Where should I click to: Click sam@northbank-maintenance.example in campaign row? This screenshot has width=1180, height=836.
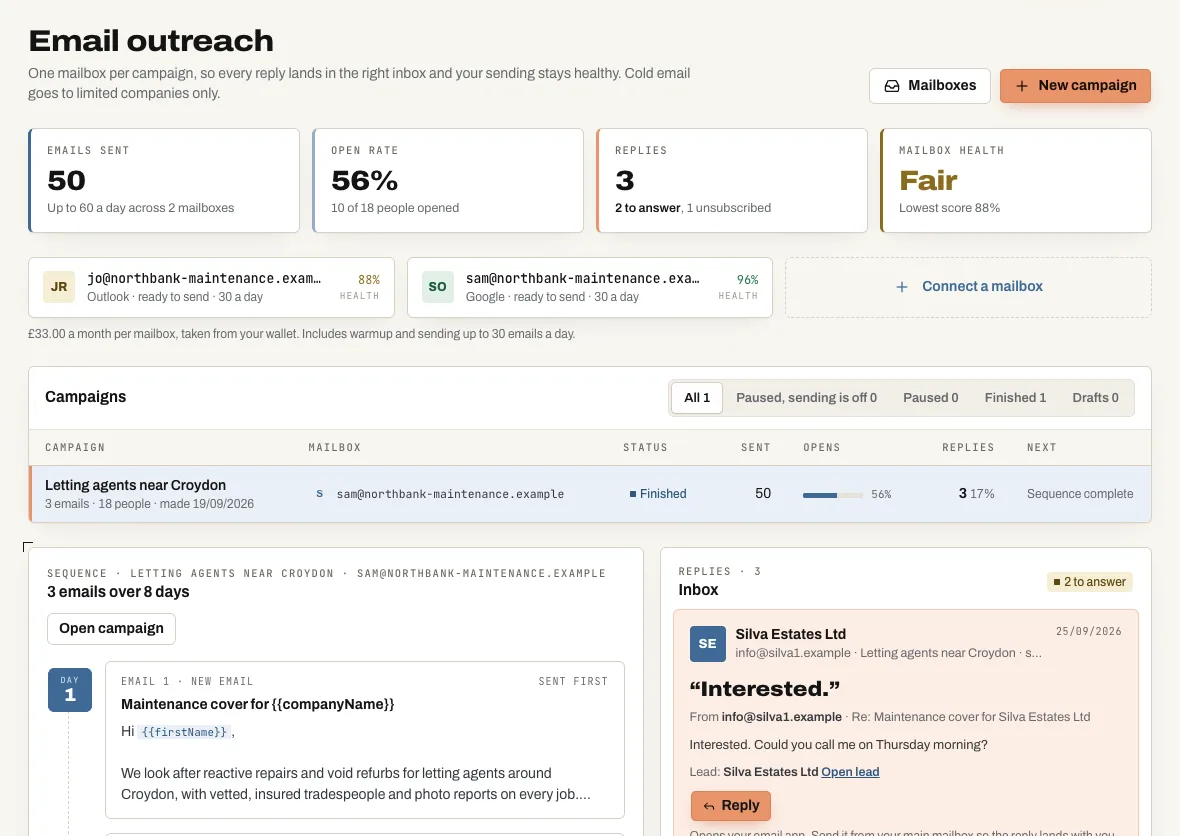(x=450, y=494)
